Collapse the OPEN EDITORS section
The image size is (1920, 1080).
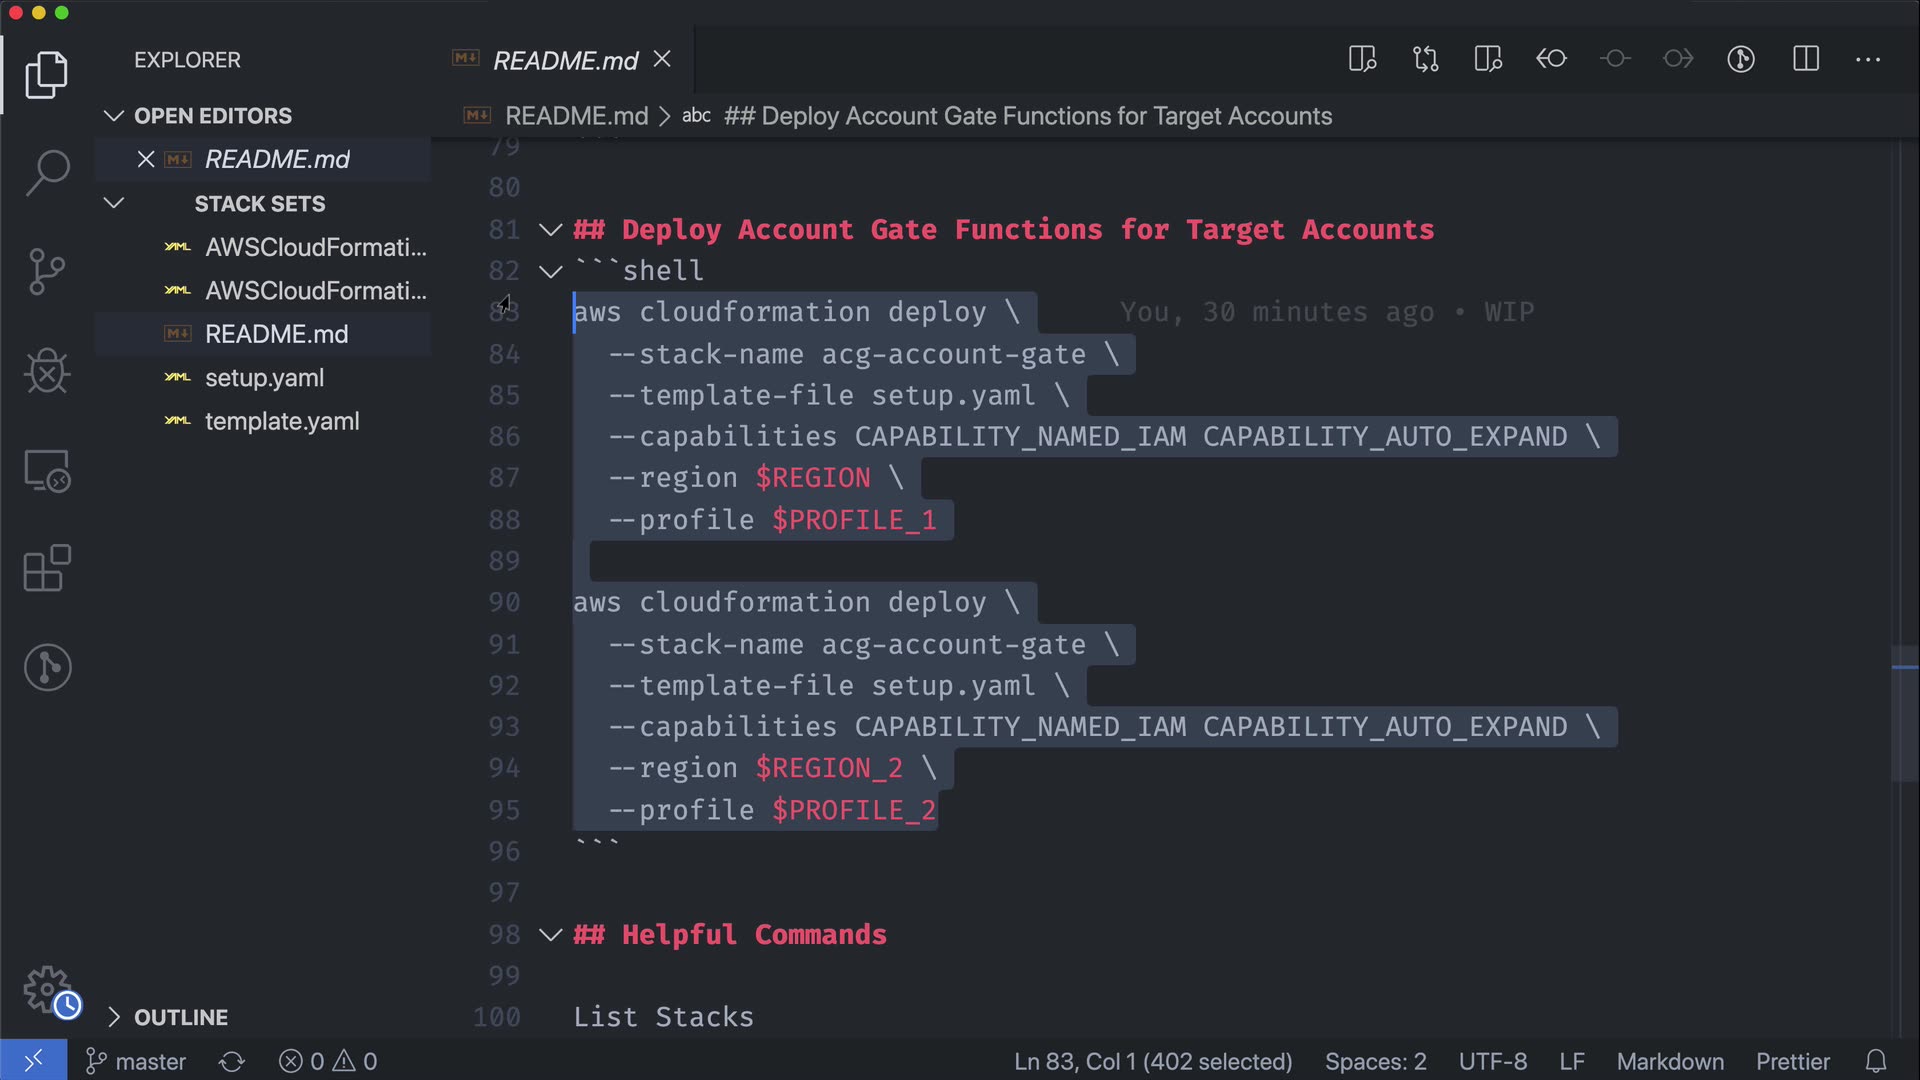coord(113,116)
